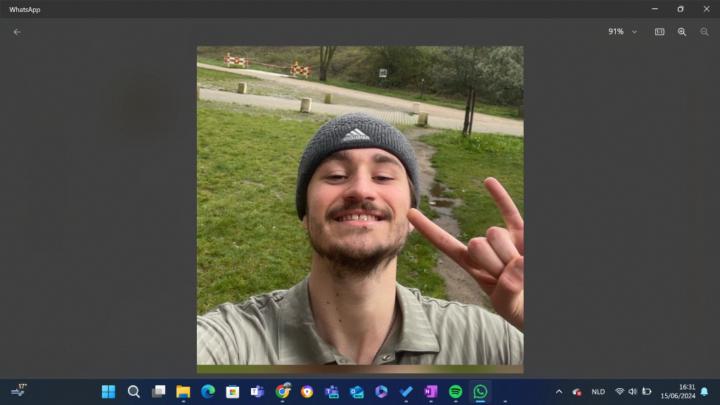Screen dimensions: 720x405
Task: Open Microsoft To Do checkmark icon
Action: pyautogui.click(x=406, y=392)
